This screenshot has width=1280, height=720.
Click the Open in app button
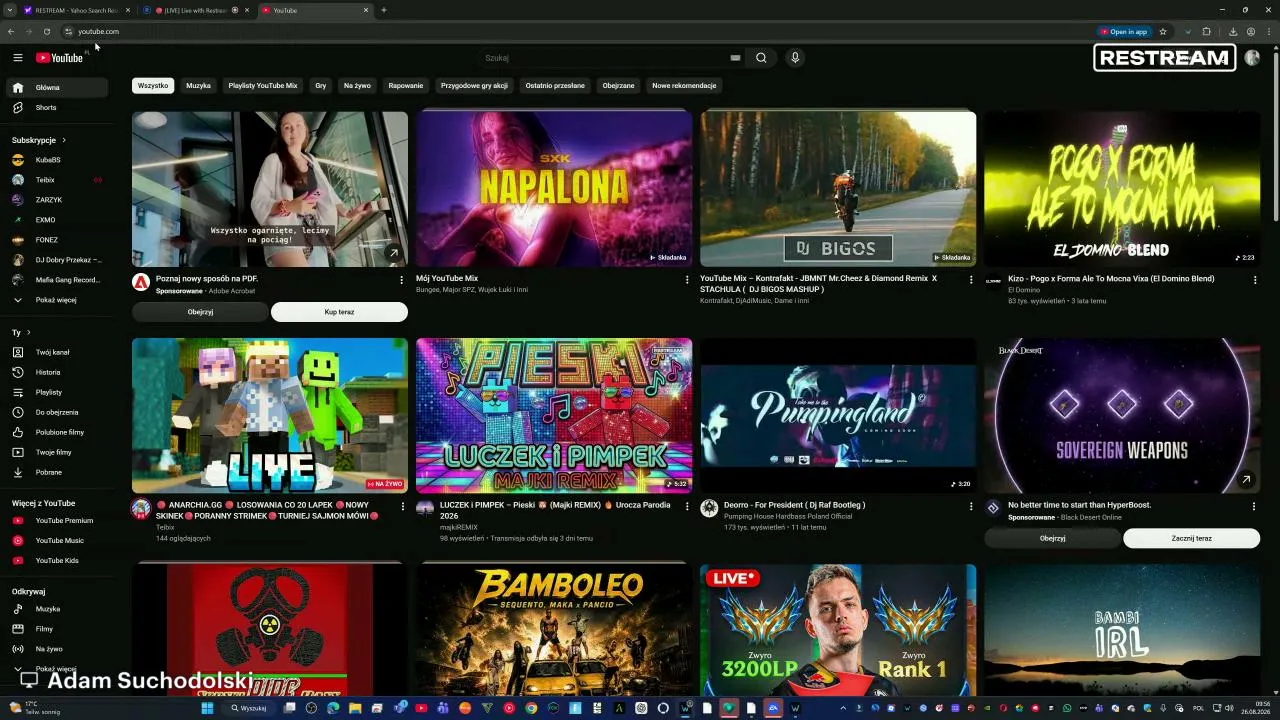(x=1123, y=31)
